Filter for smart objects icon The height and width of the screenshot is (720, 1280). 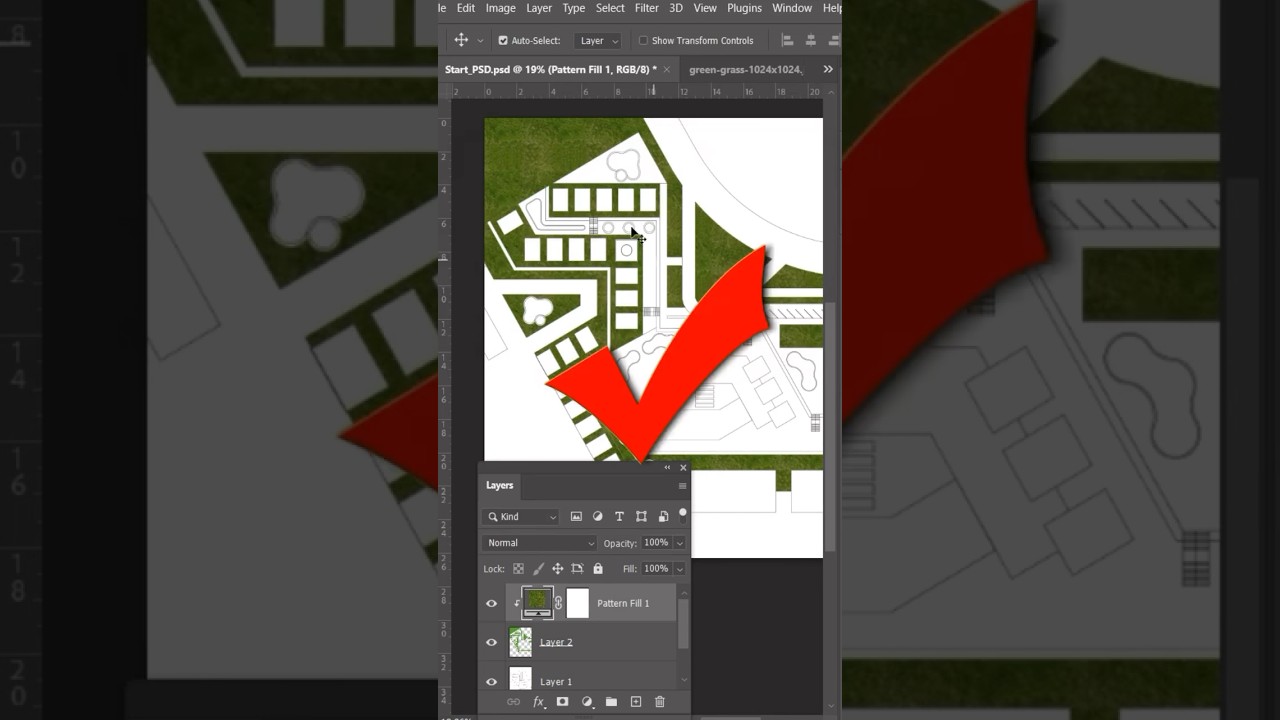[663, 517]
